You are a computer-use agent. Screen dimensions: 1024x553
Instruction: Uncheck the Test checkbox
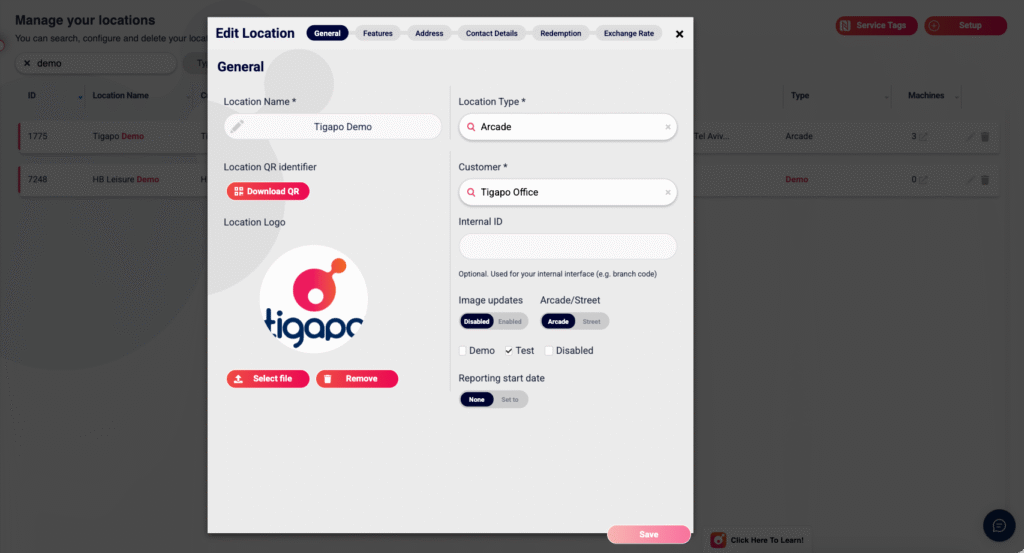(x=509, y=351)
